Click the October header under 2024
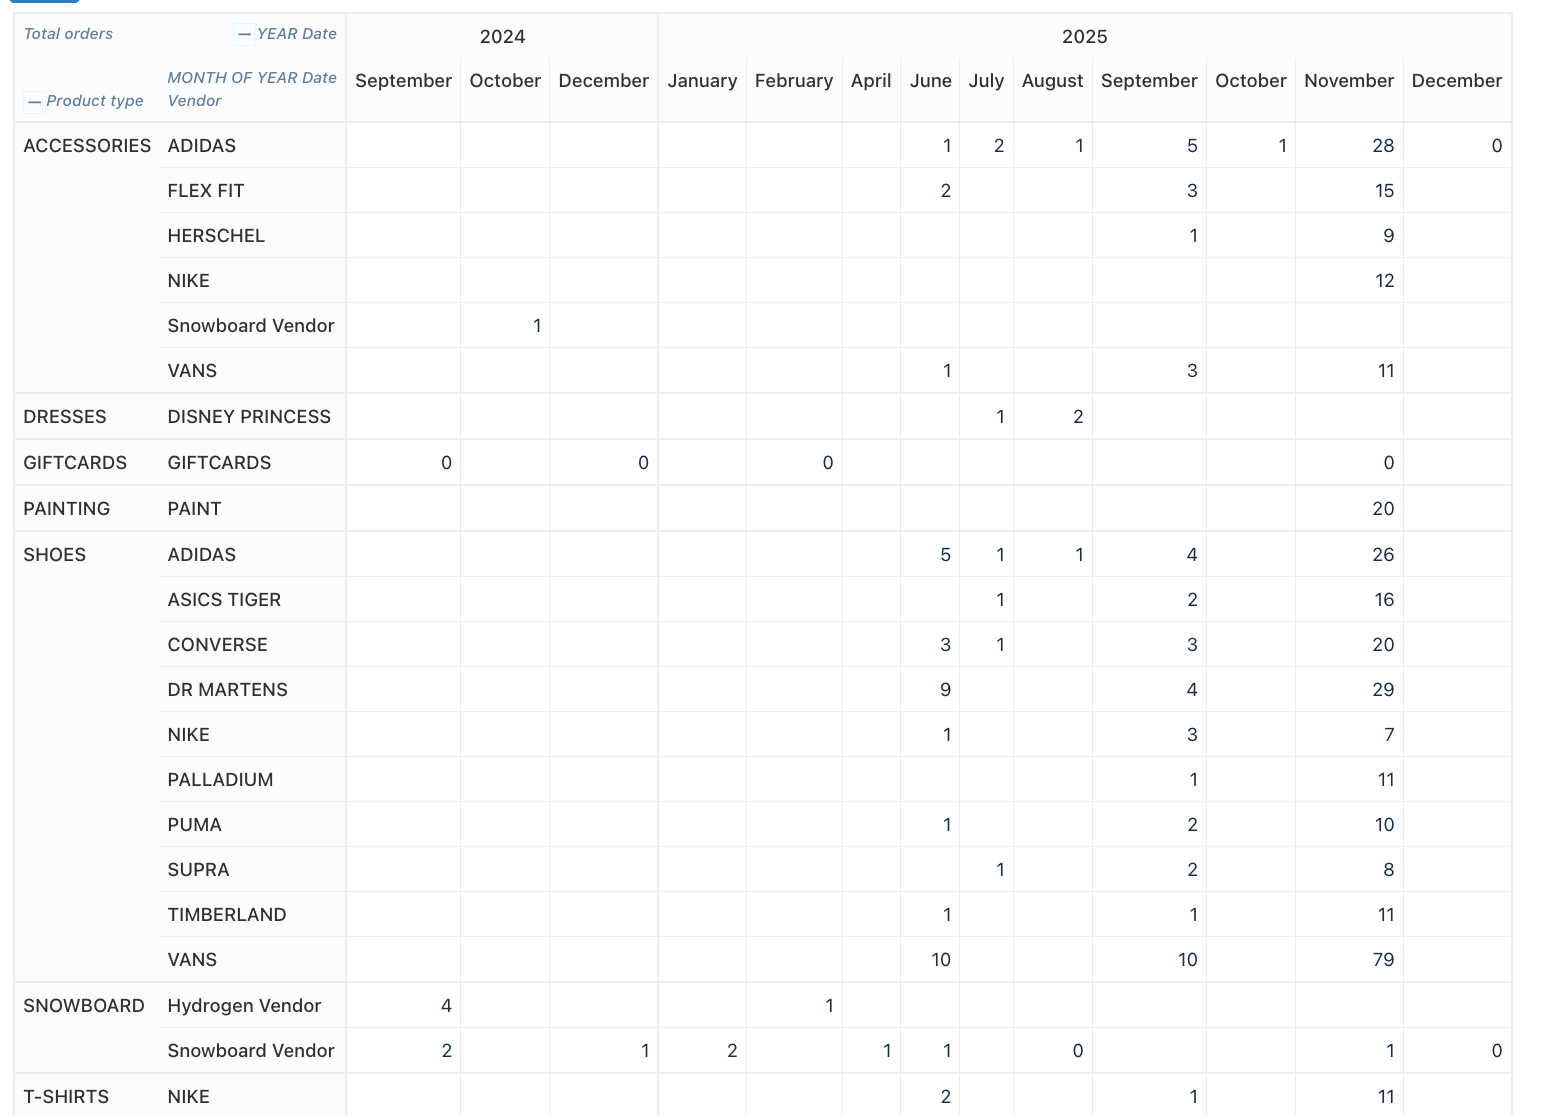Screen dimensions: 1566x1116 tap(505, 81)
